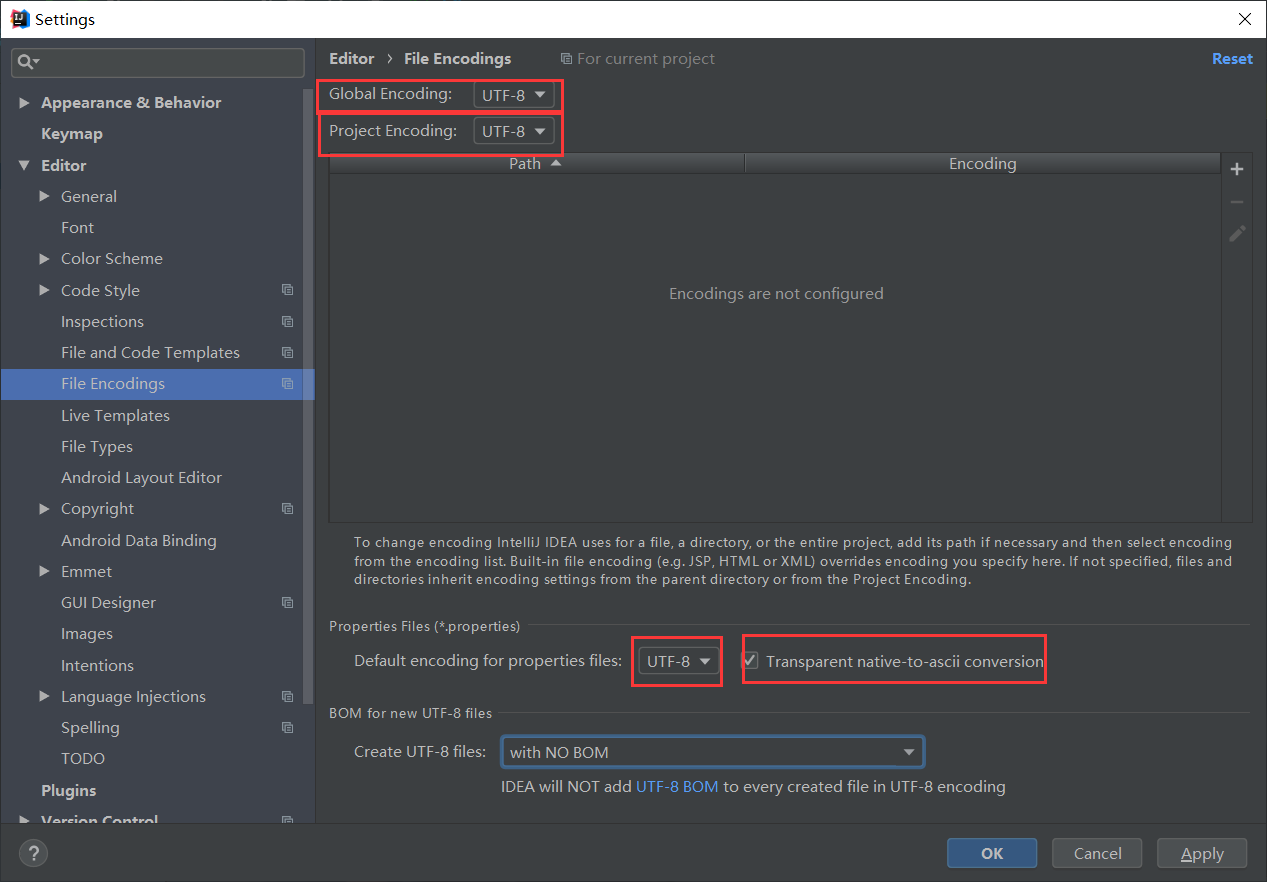The image size is (1267, 882).
Task: Open Android Layout Editor settings
Action: (141, 477)
